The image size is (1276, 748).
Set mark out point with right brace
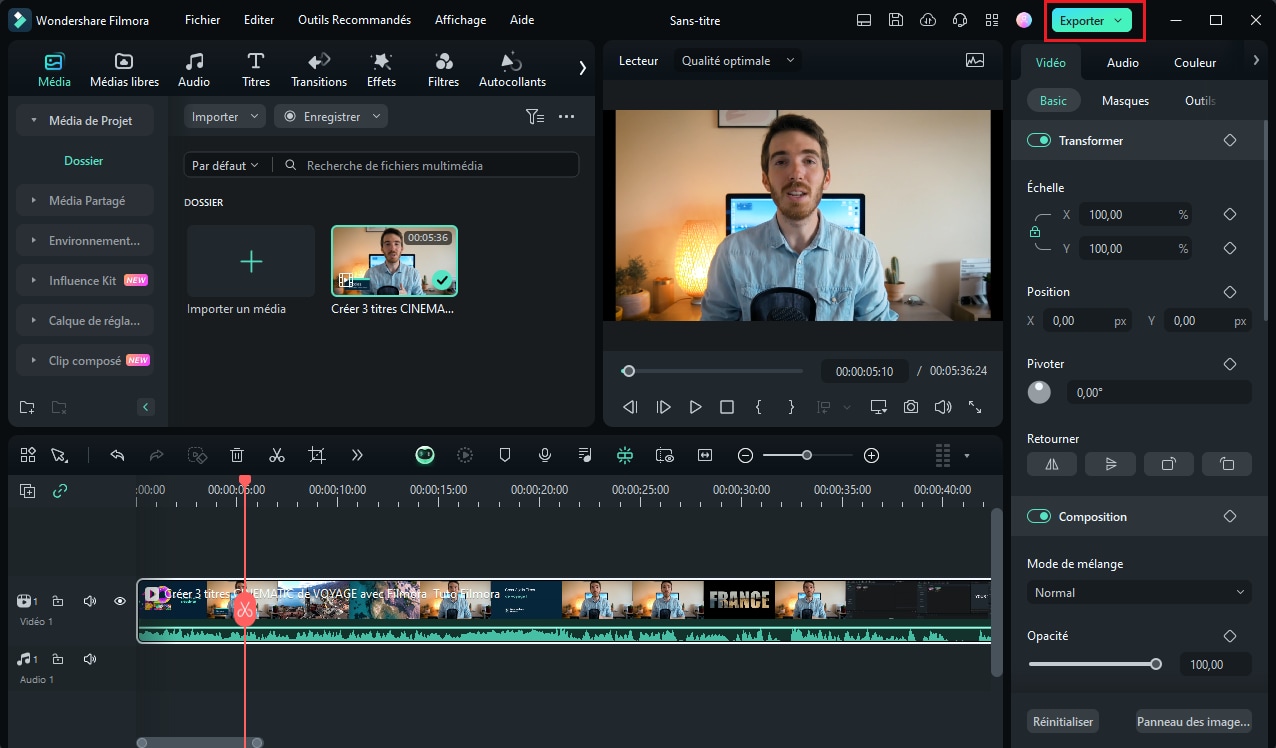(791, 407)
